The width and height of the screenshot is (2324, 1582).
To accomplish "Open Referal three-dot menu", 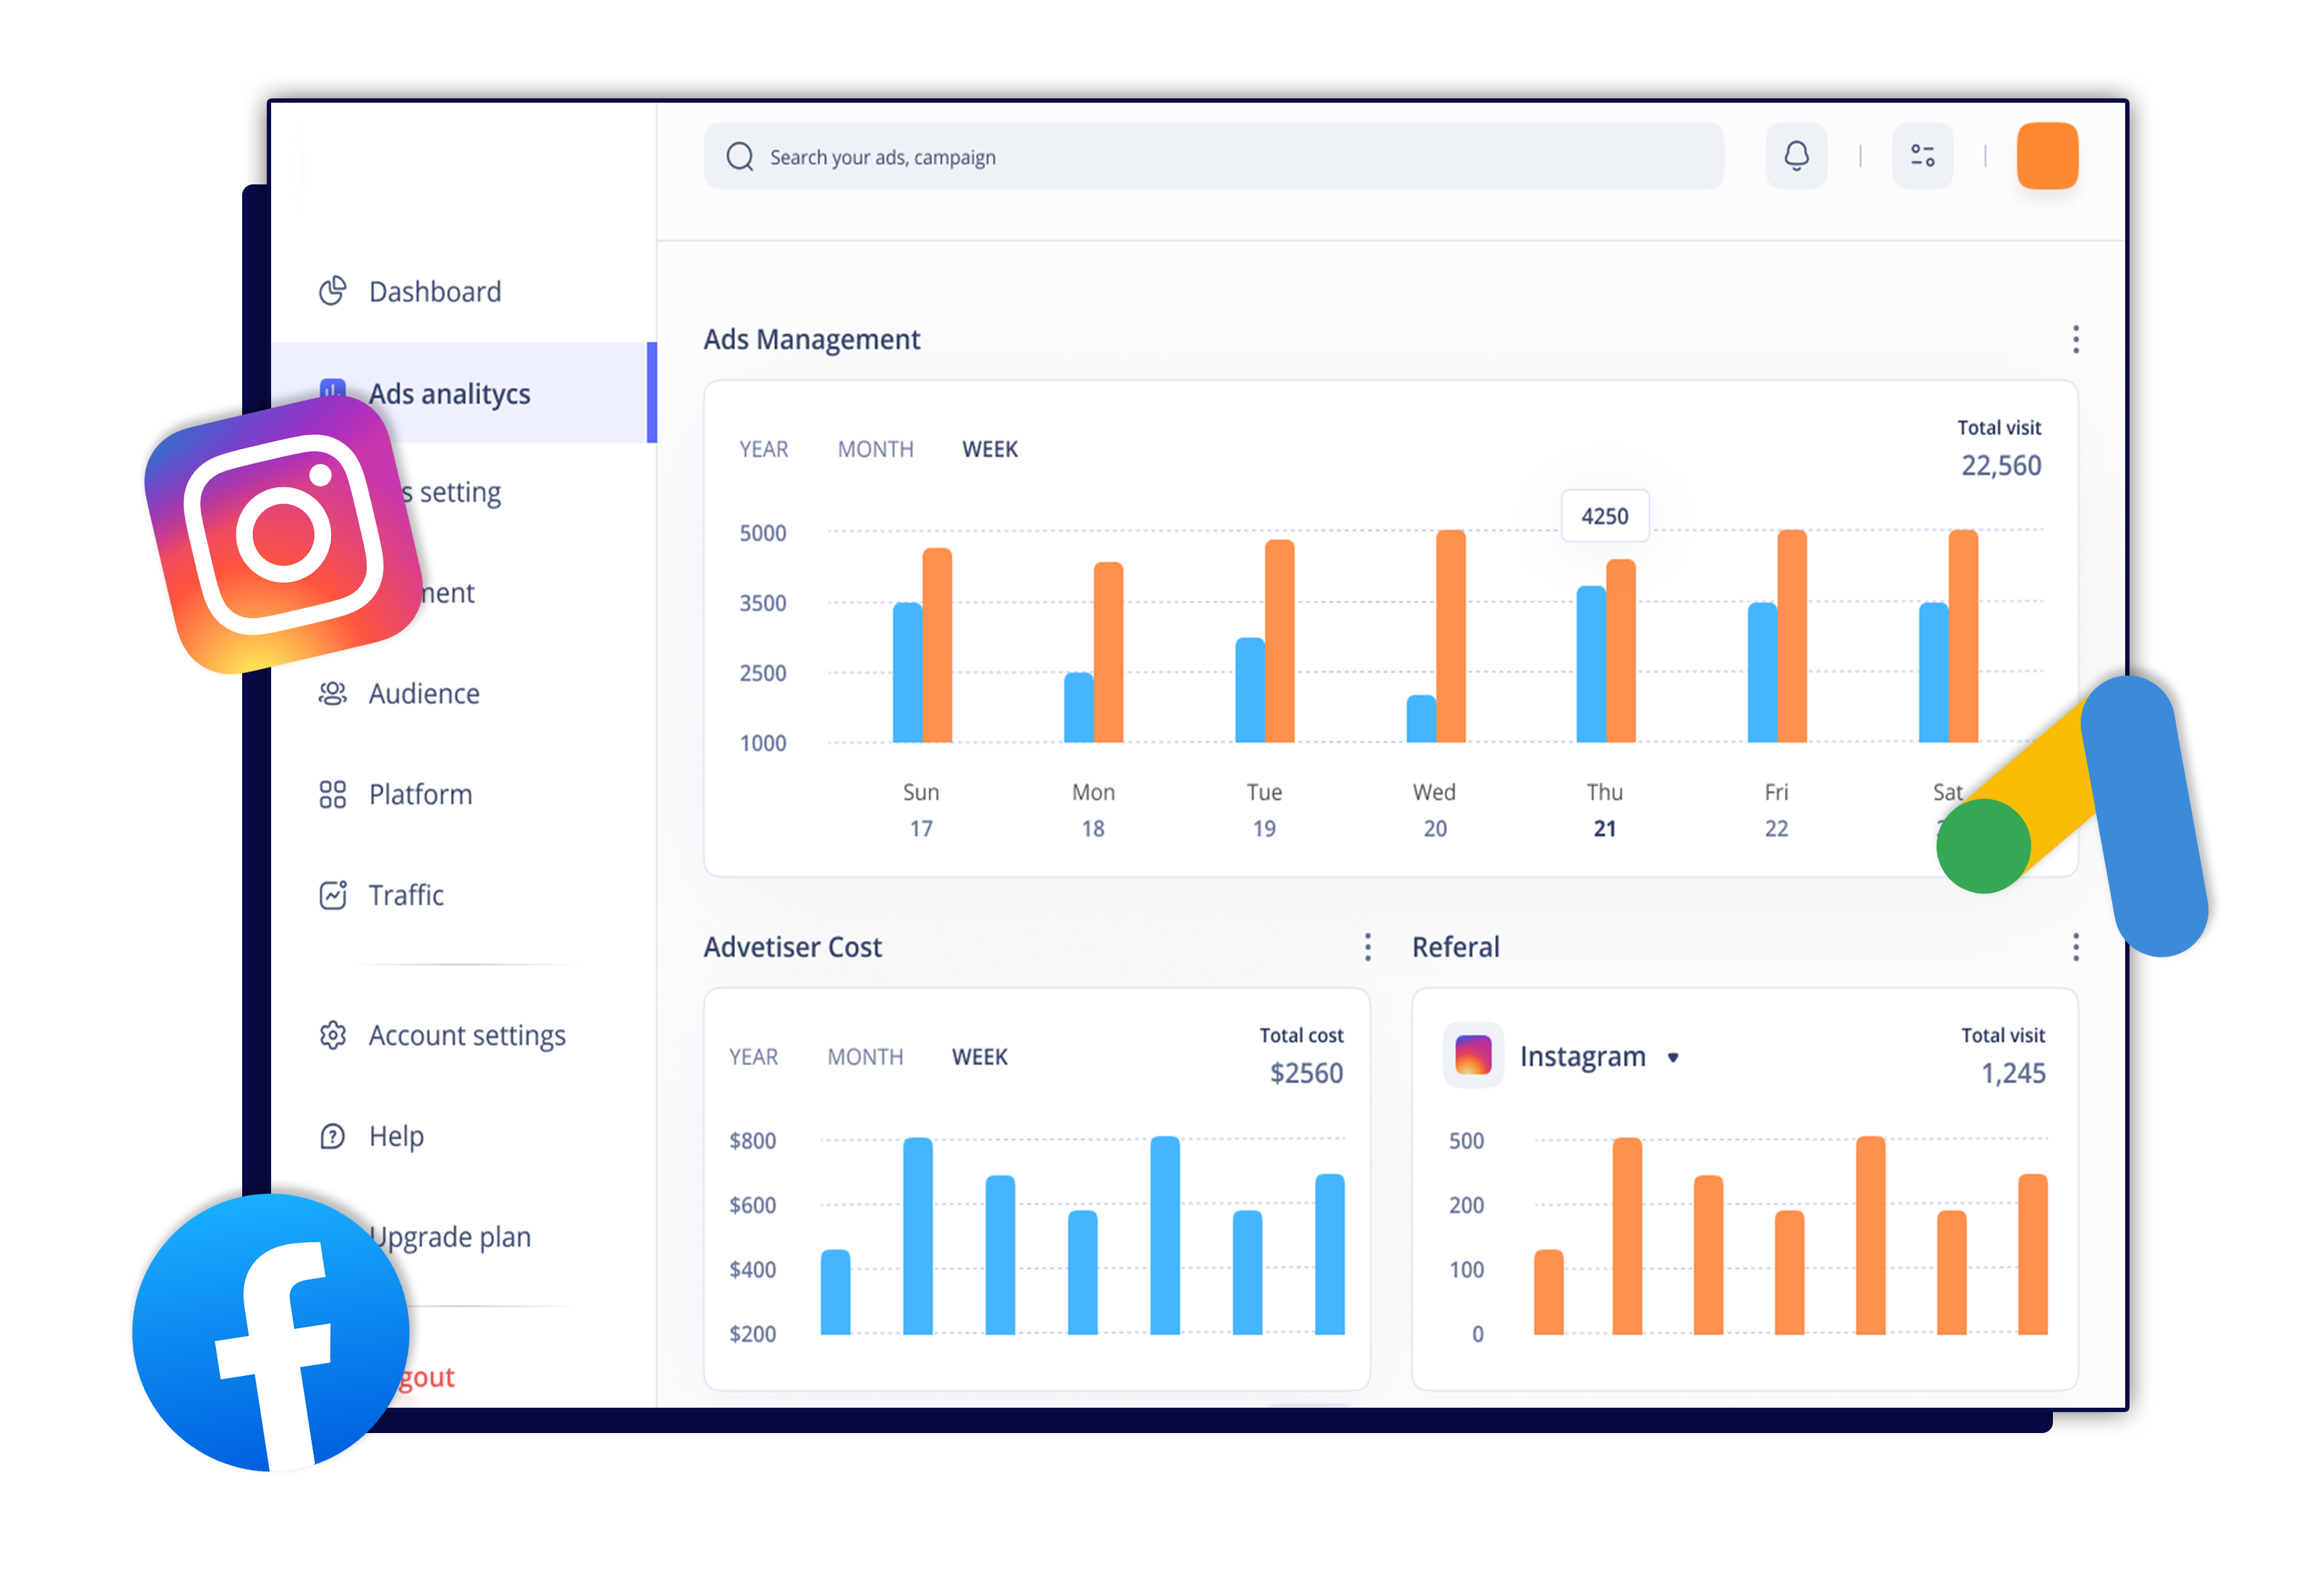I will (x=2076, y=947).
